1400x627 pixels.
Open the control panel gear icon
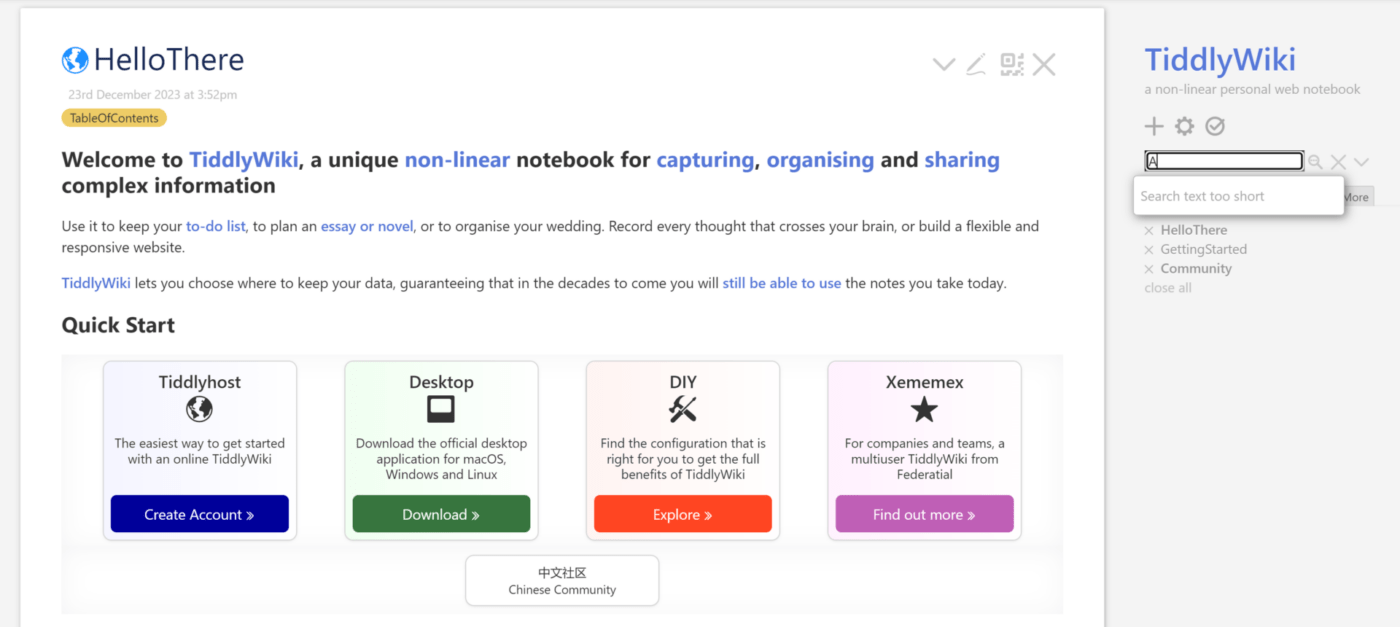(1184, 126)
